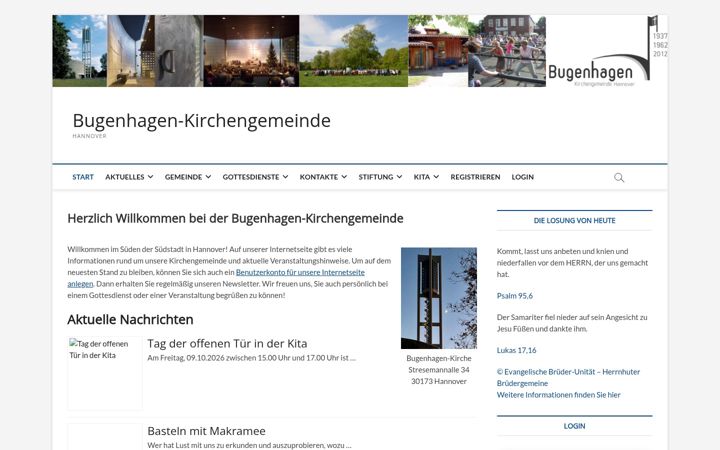This screenshot has height=450, width=720.
Task: Click the Bugenhagen logo in header banner
Action: coord(606,51)
